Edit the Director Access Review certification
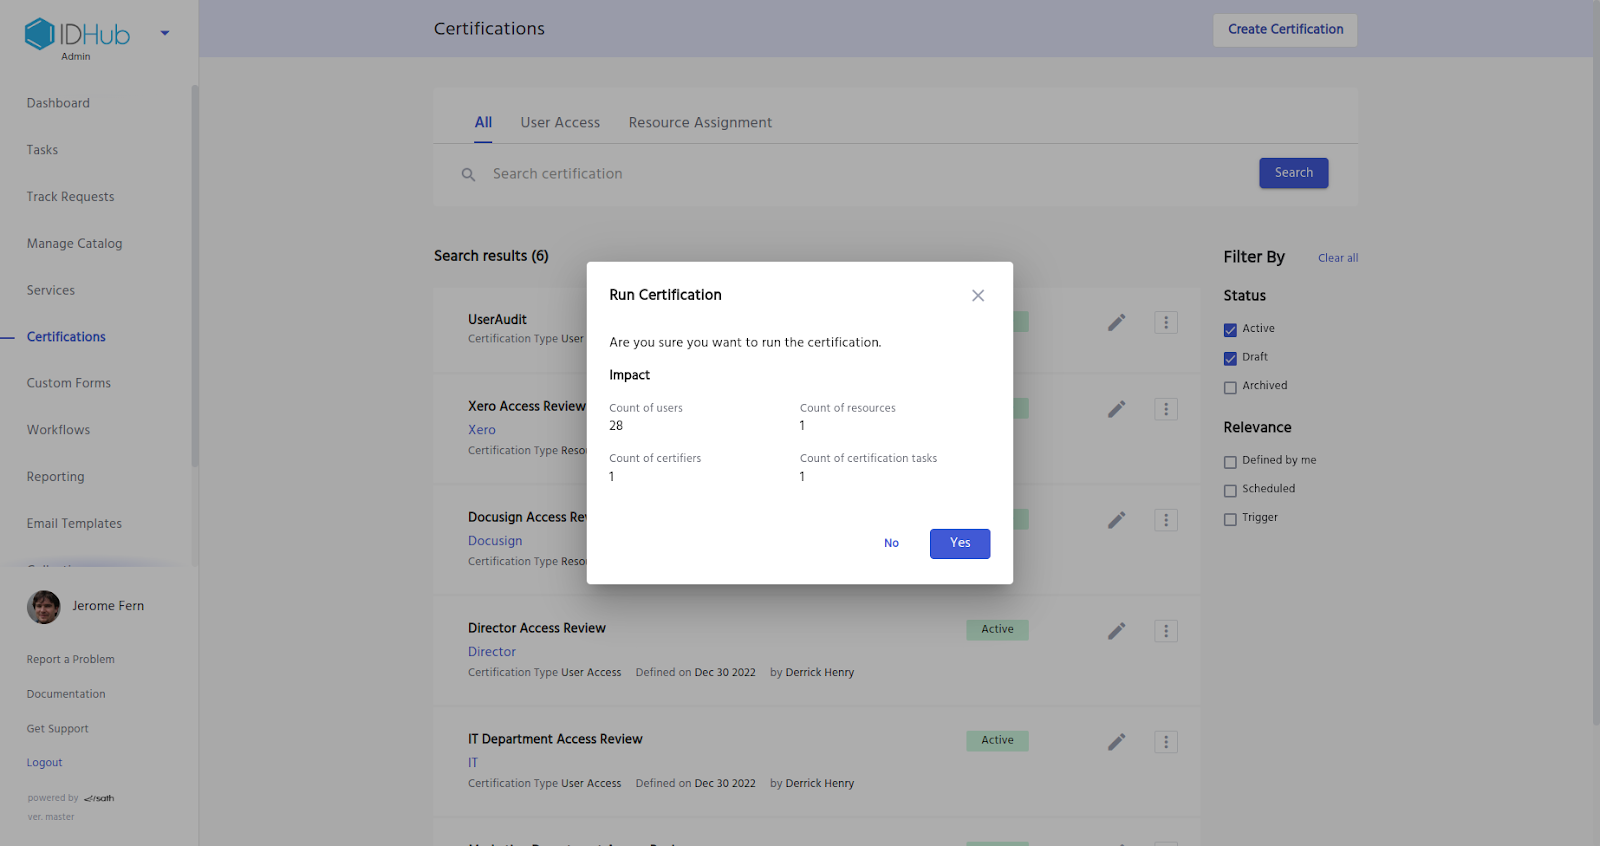1600x846 pixels. click(x=1116, y=631)
